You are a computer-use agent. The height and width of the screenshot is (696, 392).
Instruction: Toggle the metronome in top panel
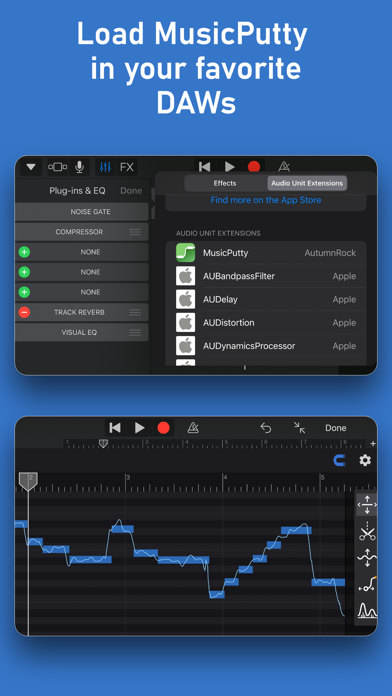point(284,167)
